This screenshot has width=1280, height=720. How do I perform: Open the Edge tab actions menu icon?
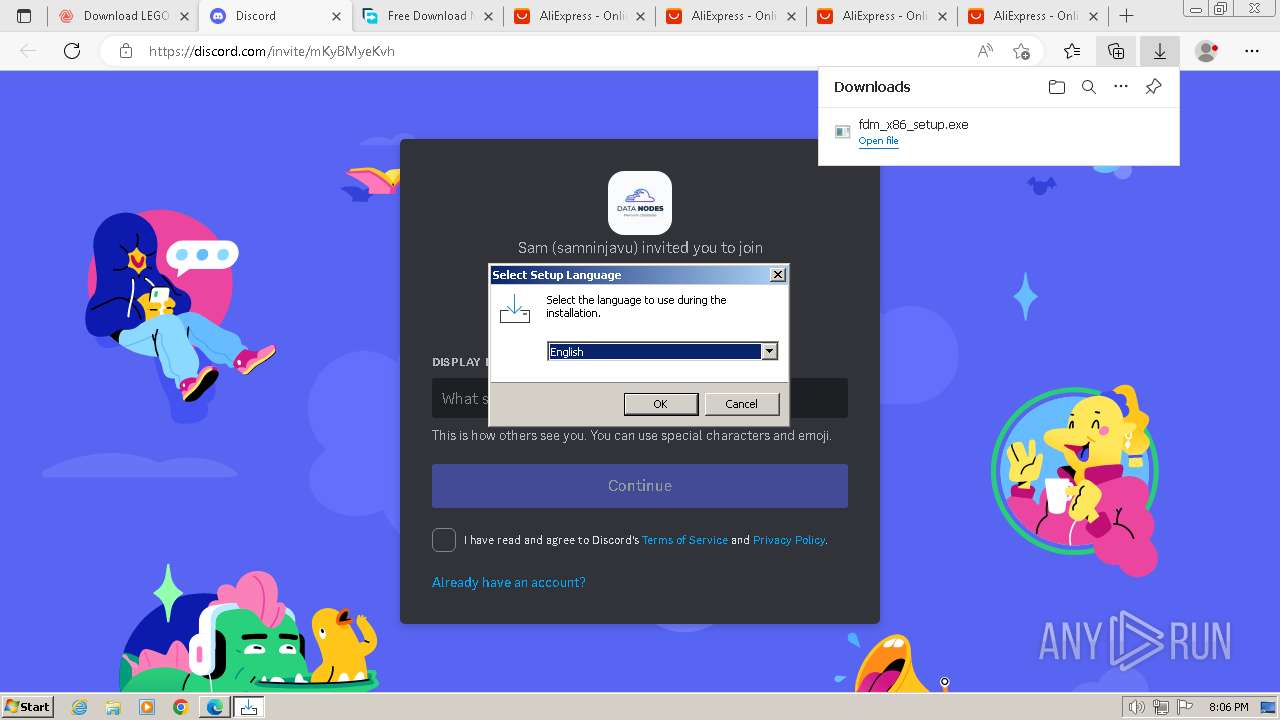click(x=24, y=16)
